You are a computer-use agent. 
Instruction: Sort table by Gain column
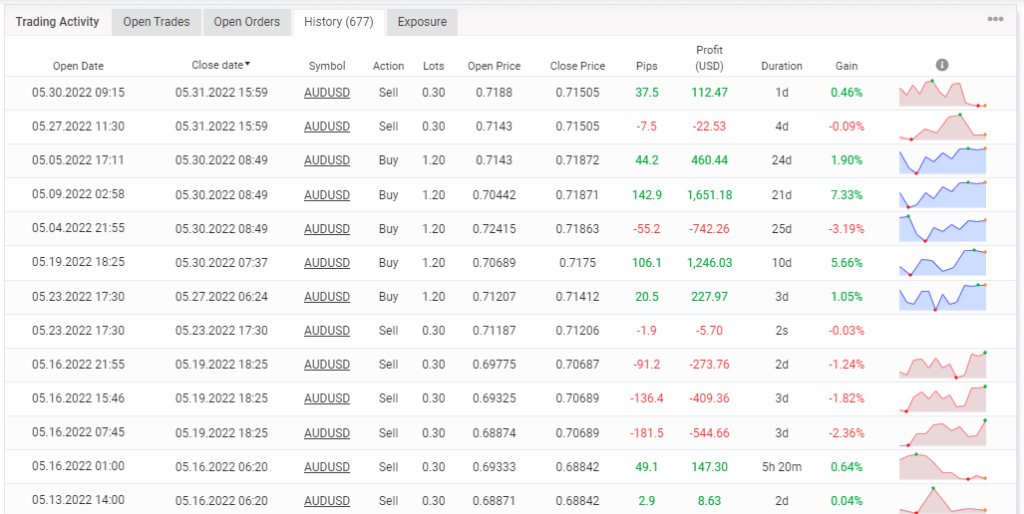point(846,66)
